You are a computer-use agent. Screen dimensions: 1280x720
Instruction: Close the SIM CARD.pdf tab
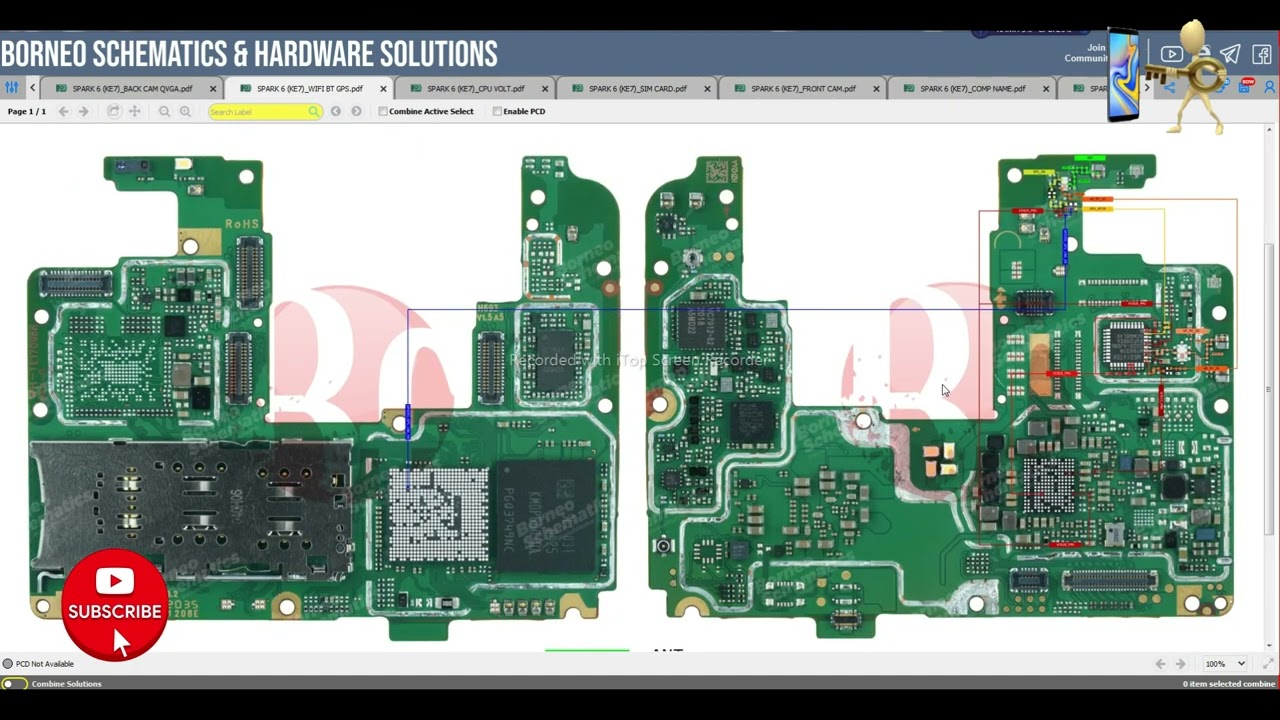click(x=707, y=89)
